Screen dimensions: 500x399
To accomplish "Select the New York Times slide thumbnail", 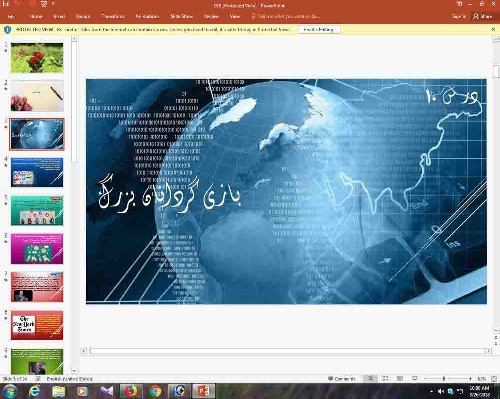I will tap(37, 325).
